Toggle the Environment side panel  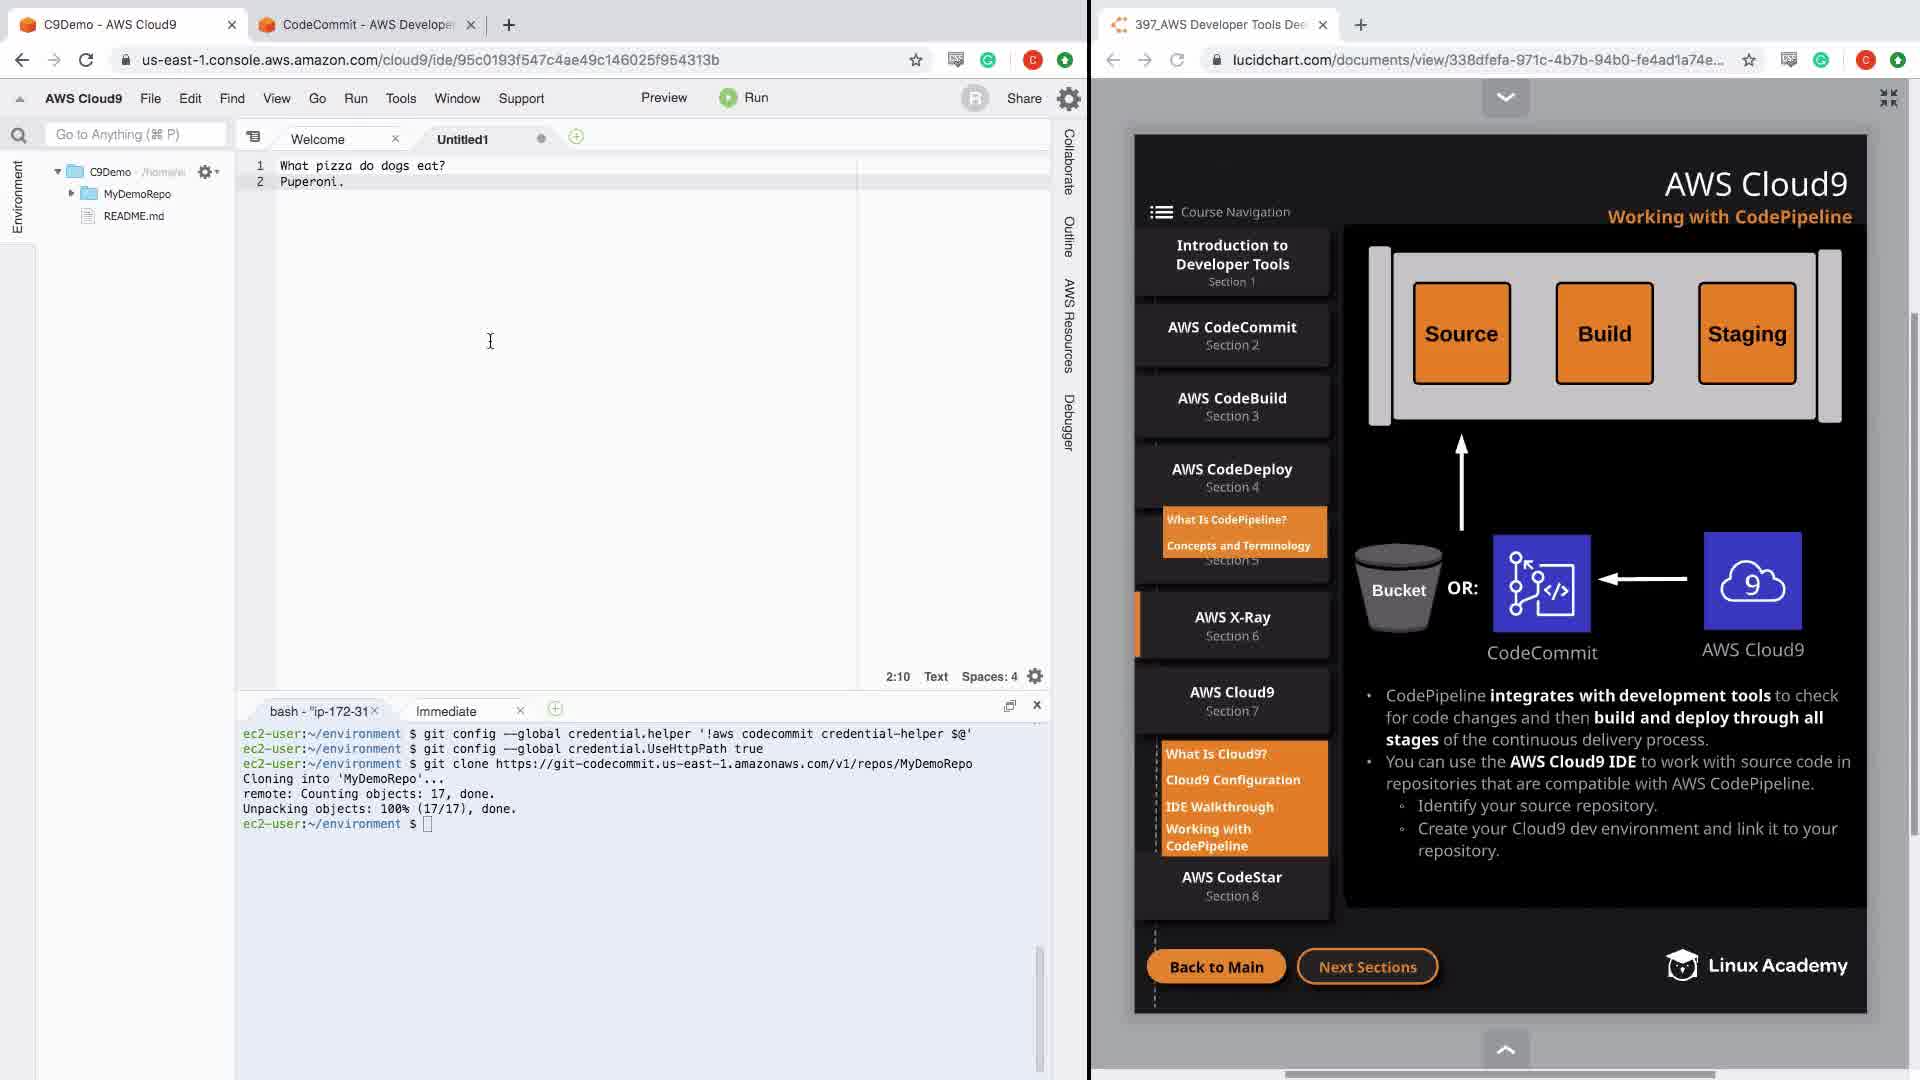tap(17, 197)
